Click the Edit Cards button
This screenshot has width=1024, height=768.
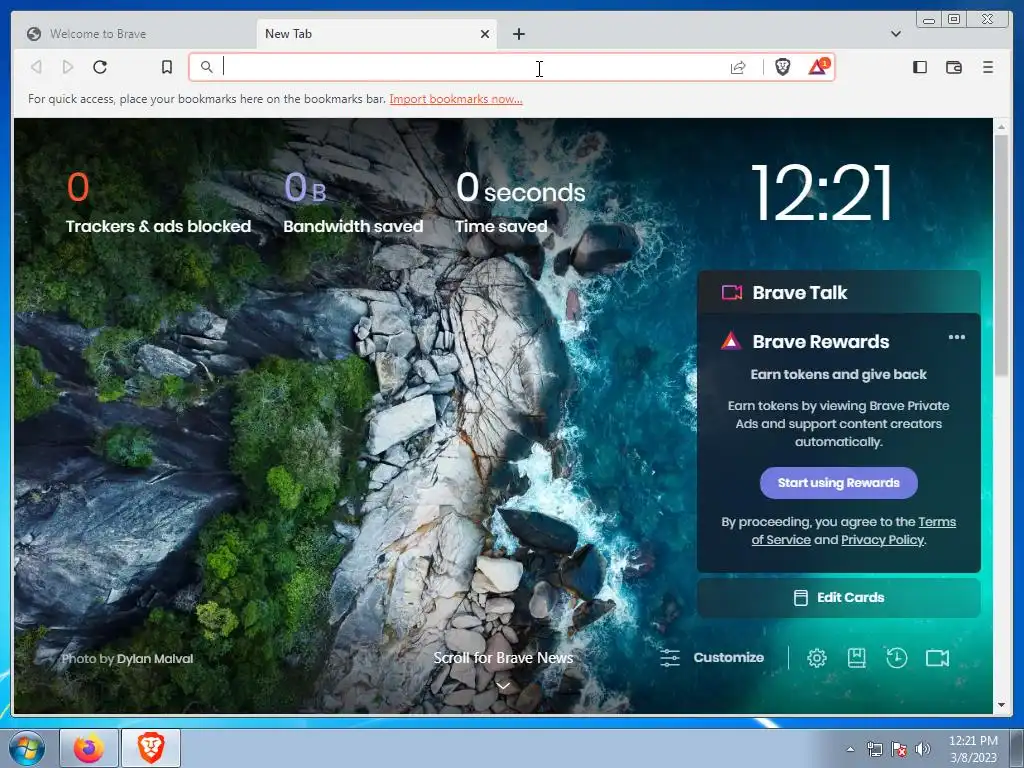coord(839,598)
